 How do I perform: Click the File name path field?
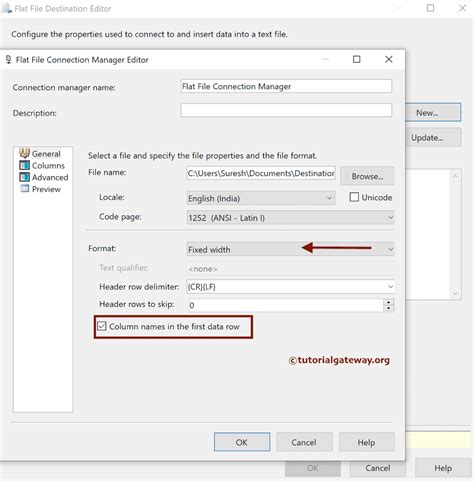(261, 173)
